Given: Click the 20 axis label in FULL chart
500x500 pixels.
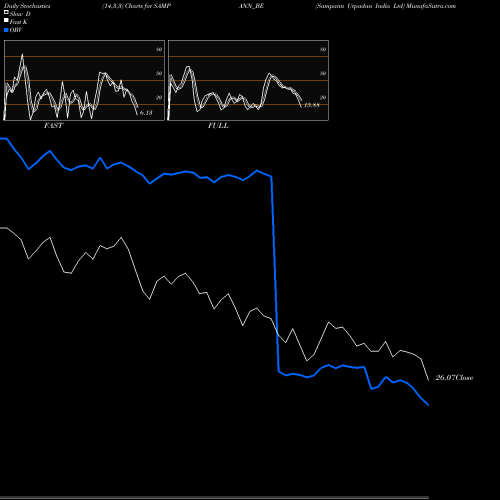Looking at the screenshot, I should click(x=323, y=97).
